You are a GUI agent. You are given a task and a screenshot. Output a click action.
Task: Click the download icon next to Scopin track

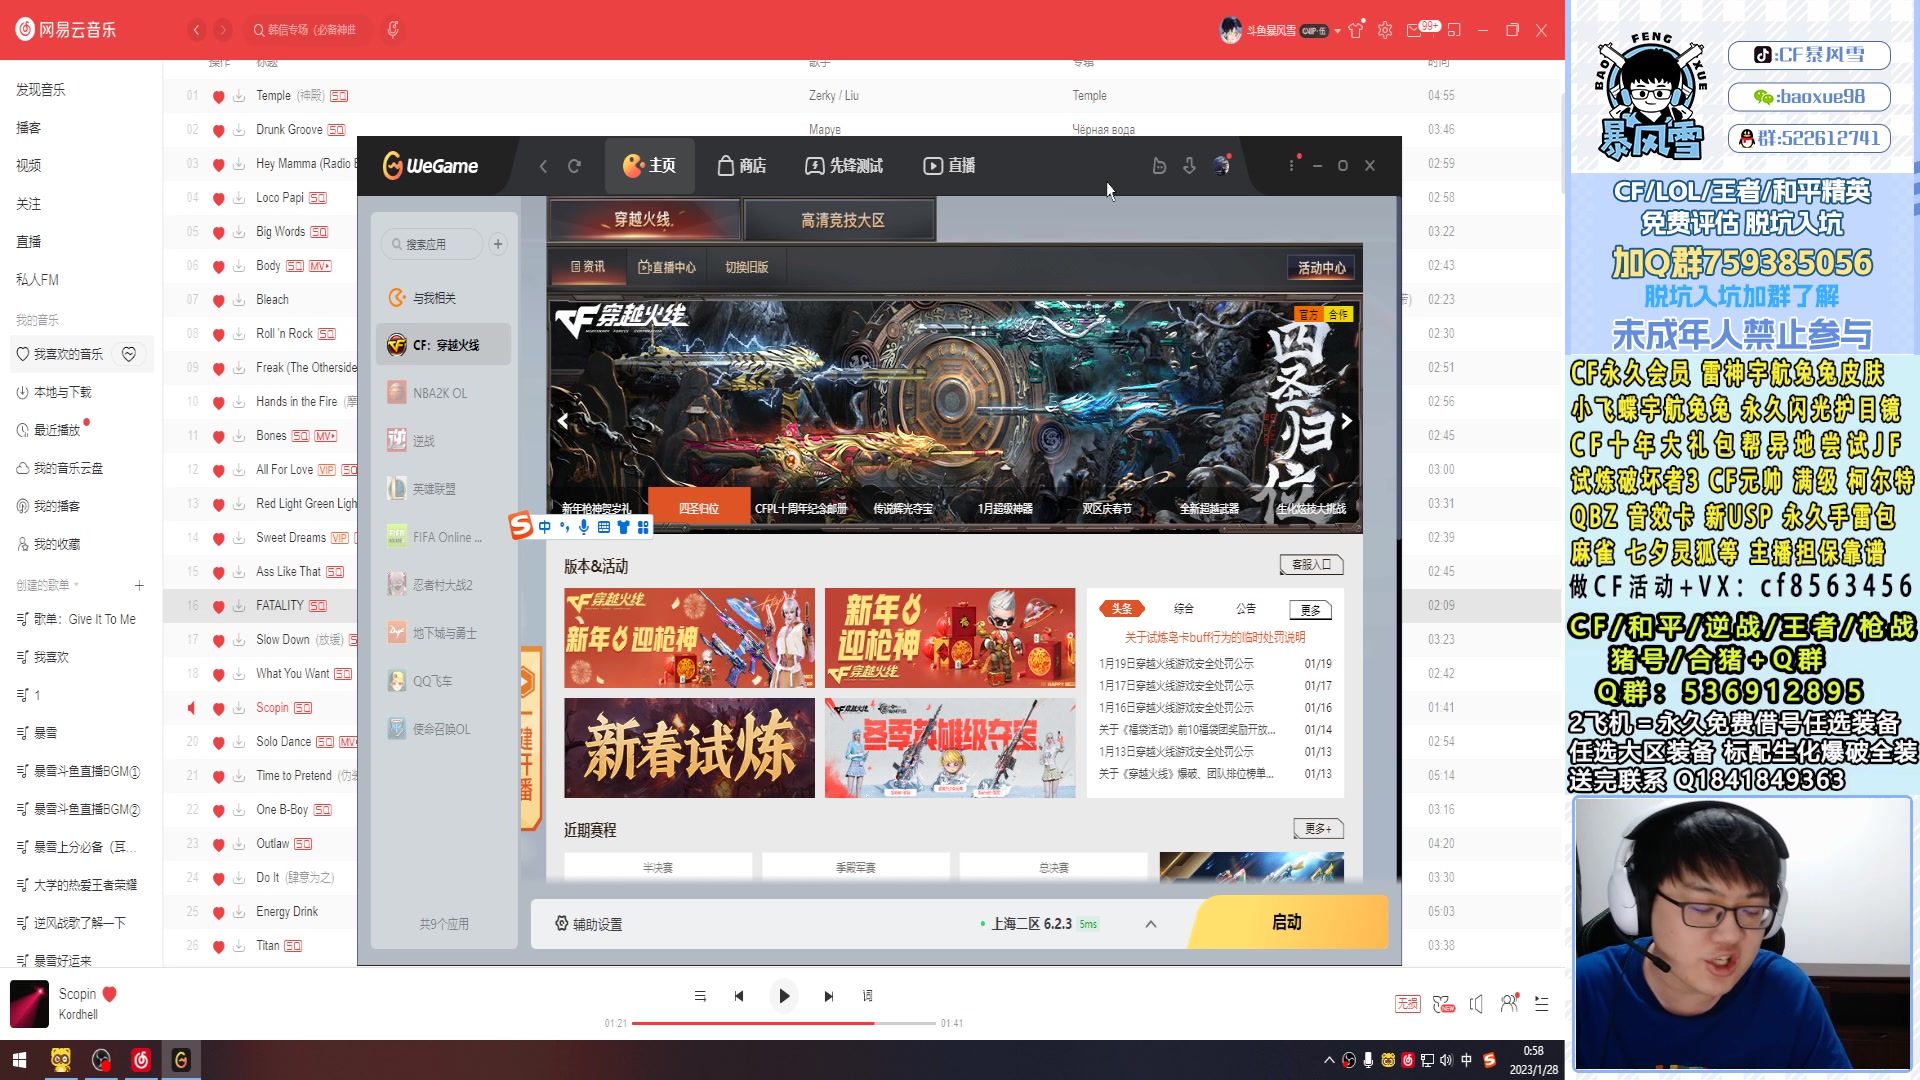coord(239,707)
